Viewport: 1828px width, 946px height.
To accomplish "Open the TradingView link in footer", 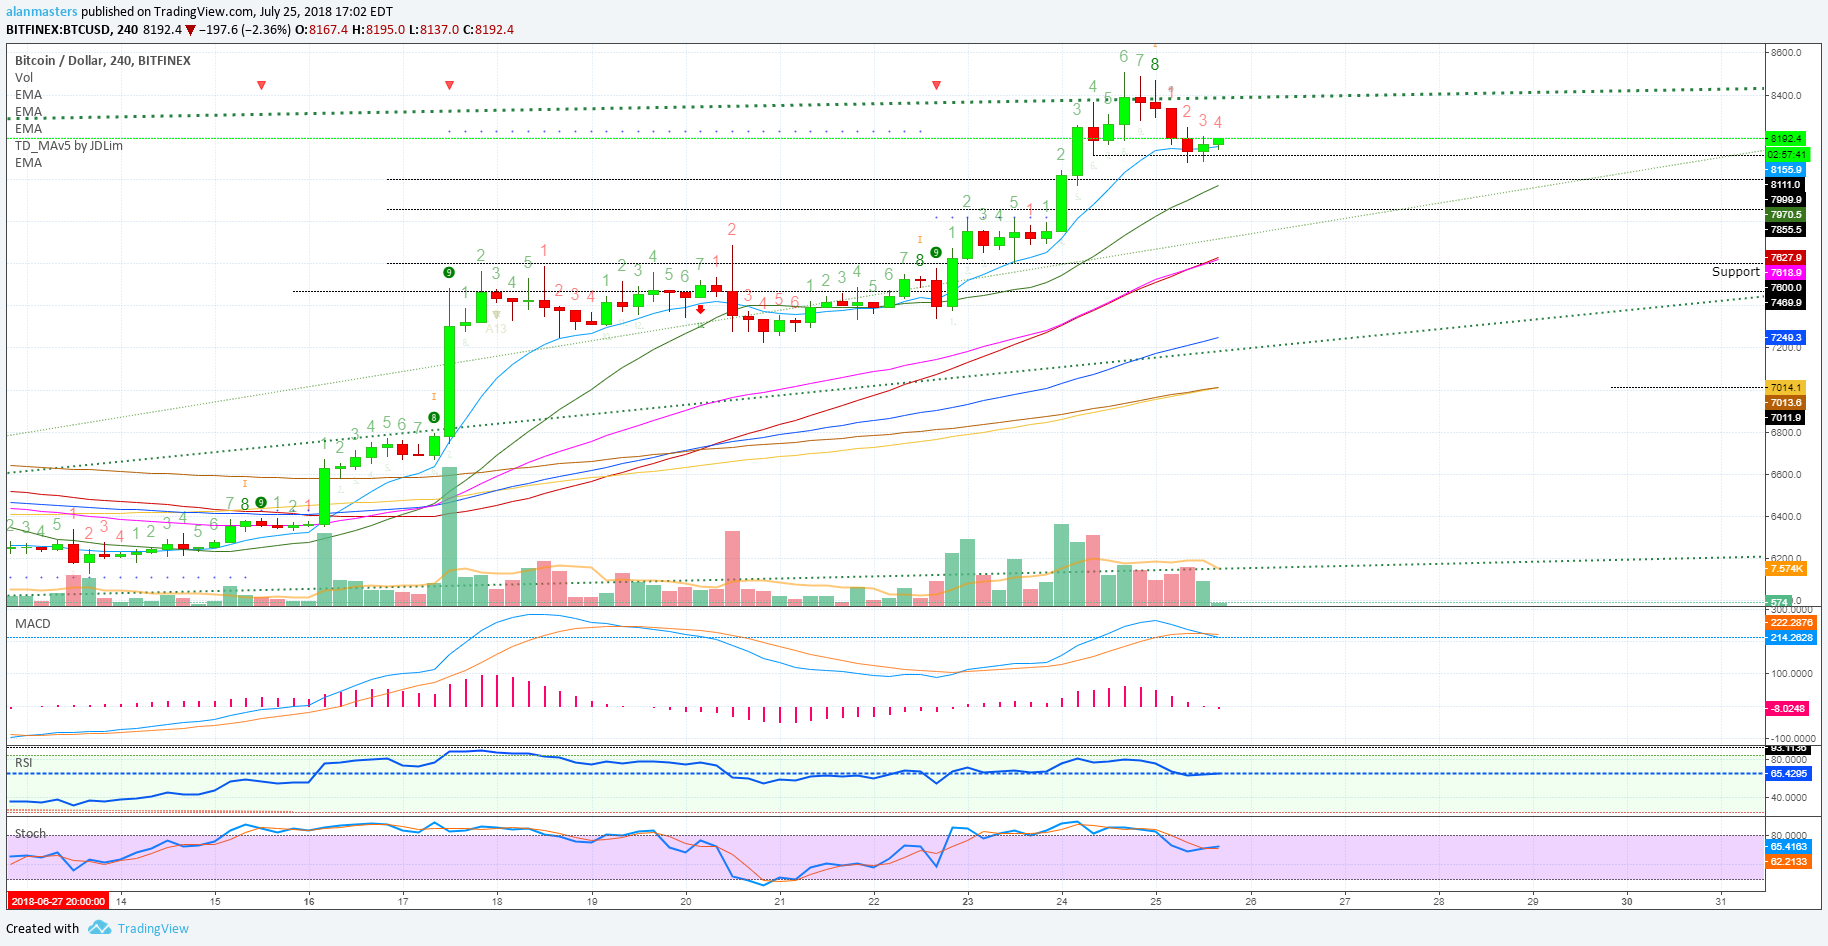I will 153,928.
